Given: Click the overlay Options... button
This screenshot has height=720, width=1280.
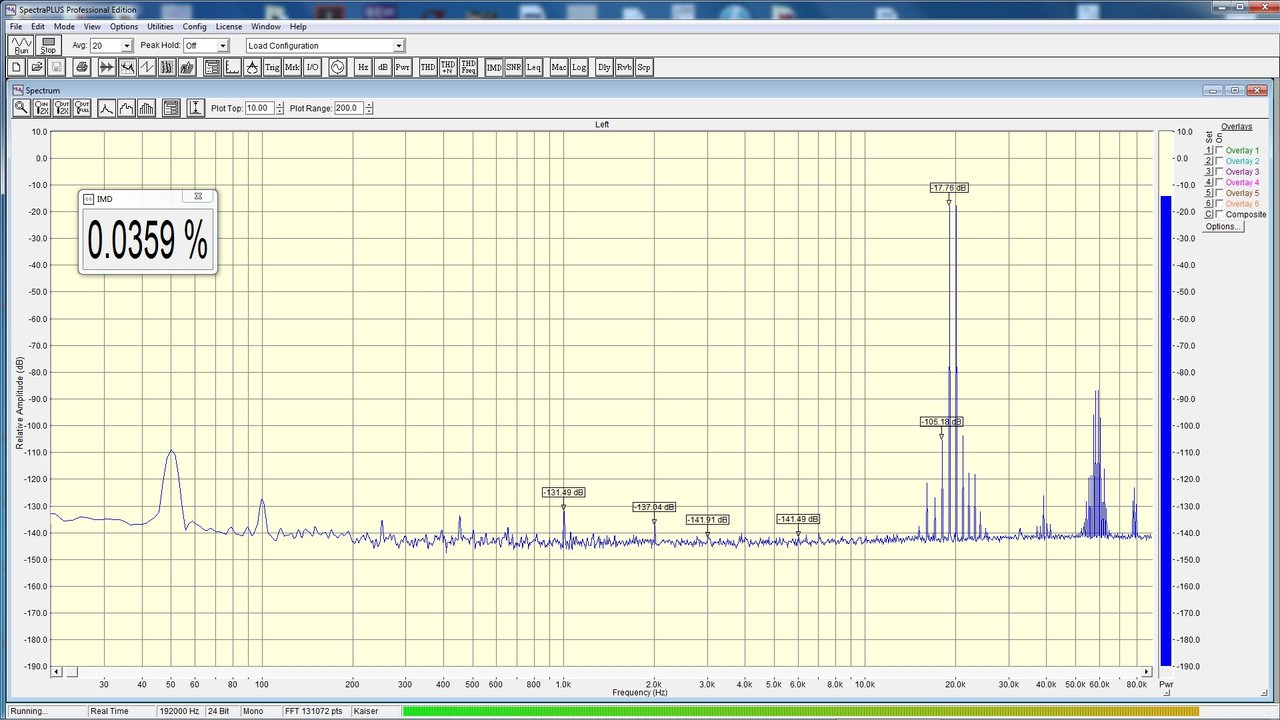Looking at the screenshot, I should tap(1222, 227).
